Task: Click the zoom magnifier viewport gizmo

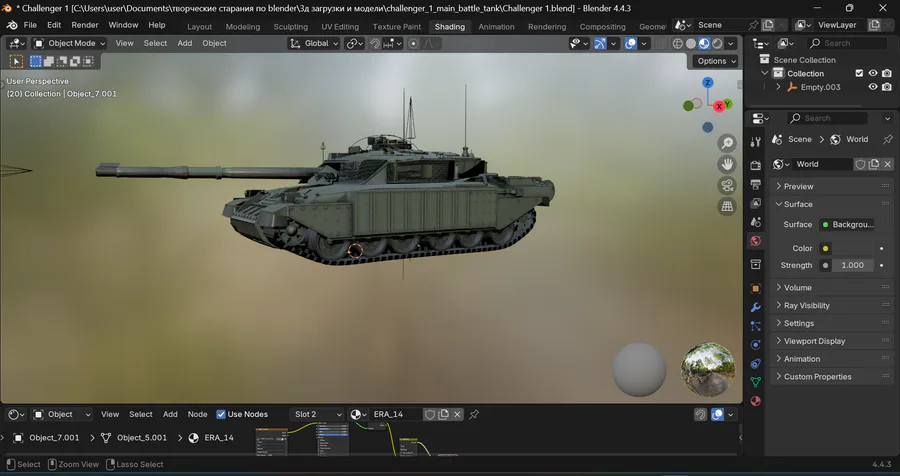Action: [x=727, y=144]
